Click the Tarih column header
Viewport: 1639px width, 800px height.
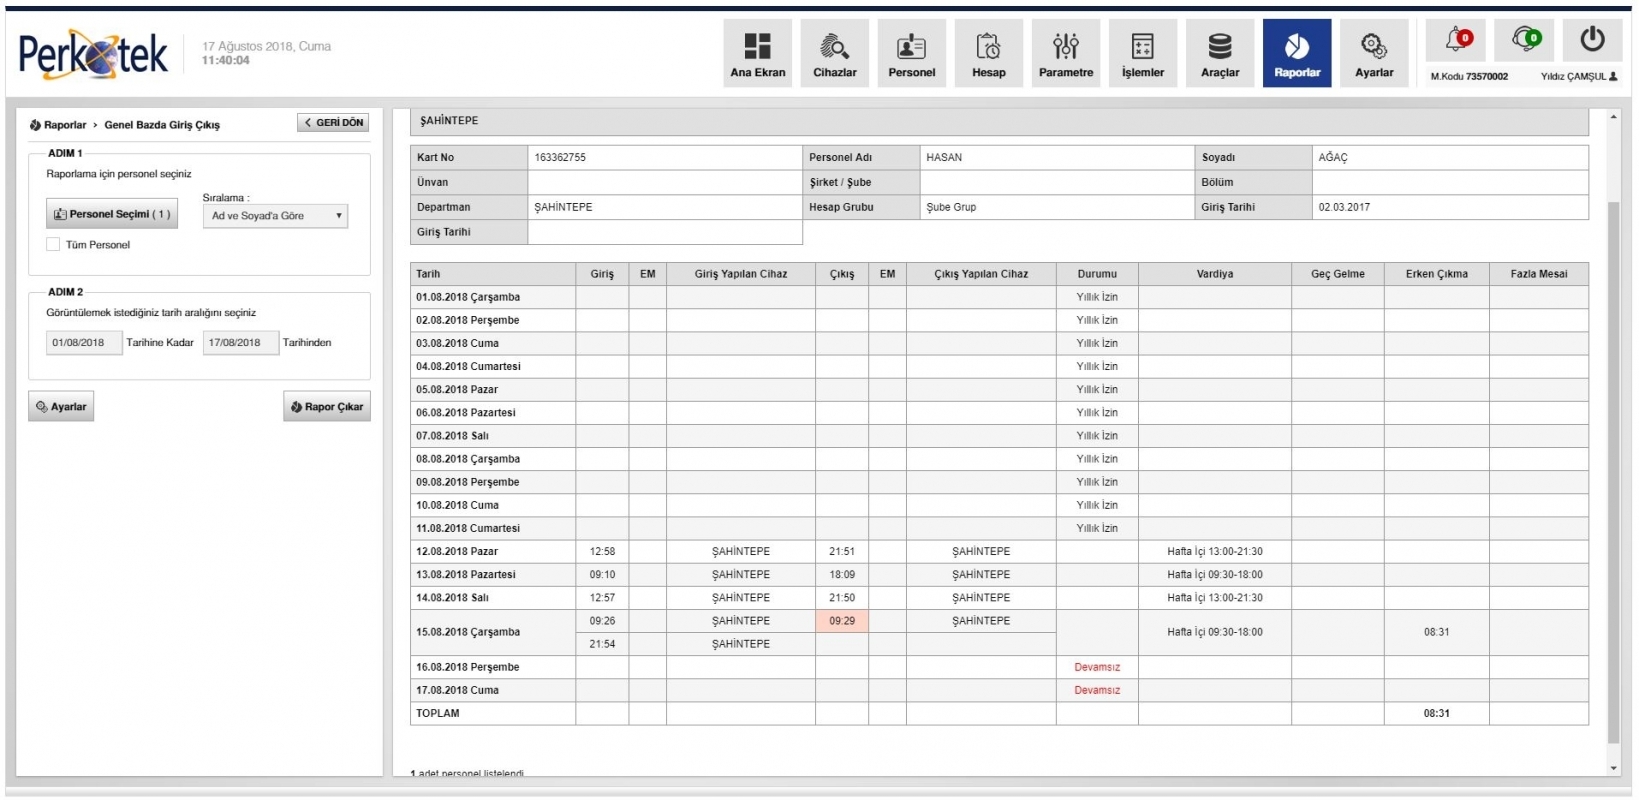493,274
